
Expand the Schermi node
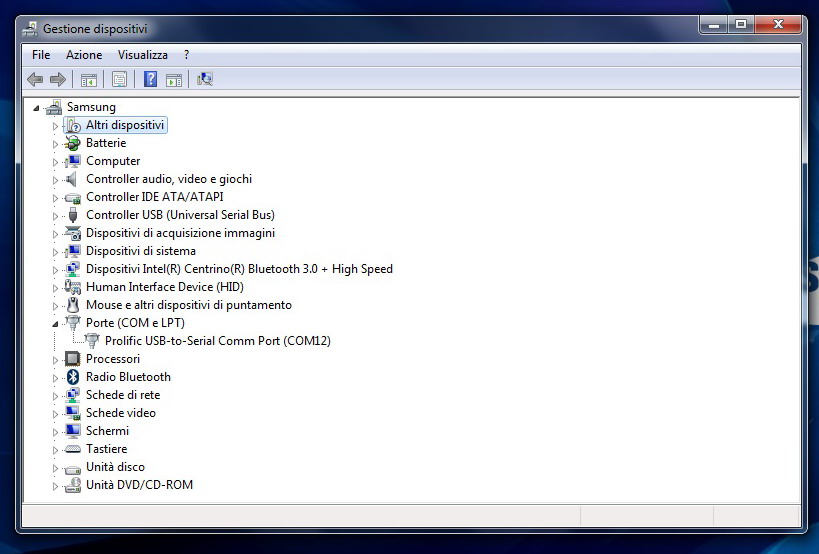[x=55, y=432]
